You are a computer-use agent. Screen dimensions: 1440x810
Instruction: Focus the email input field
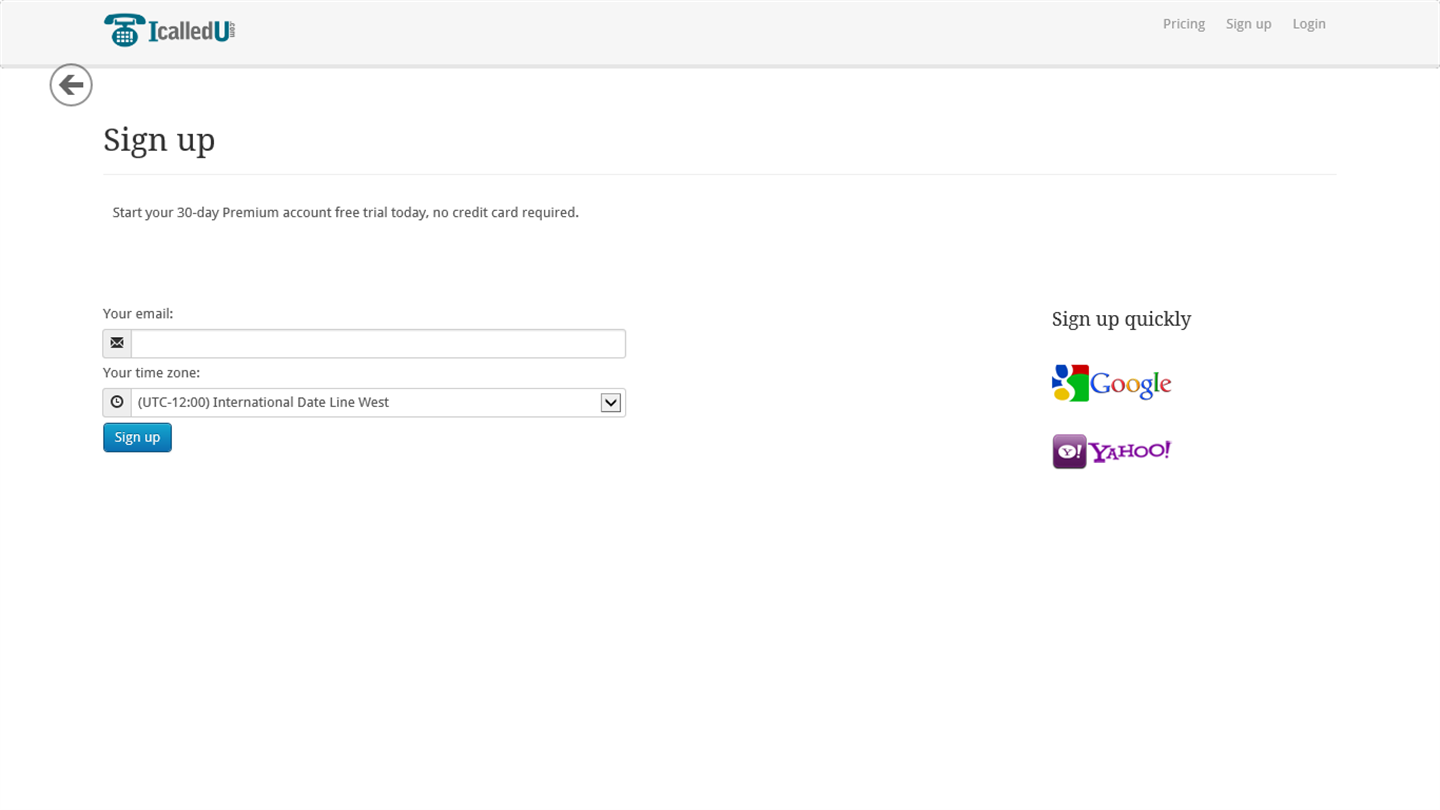point(378,343)
